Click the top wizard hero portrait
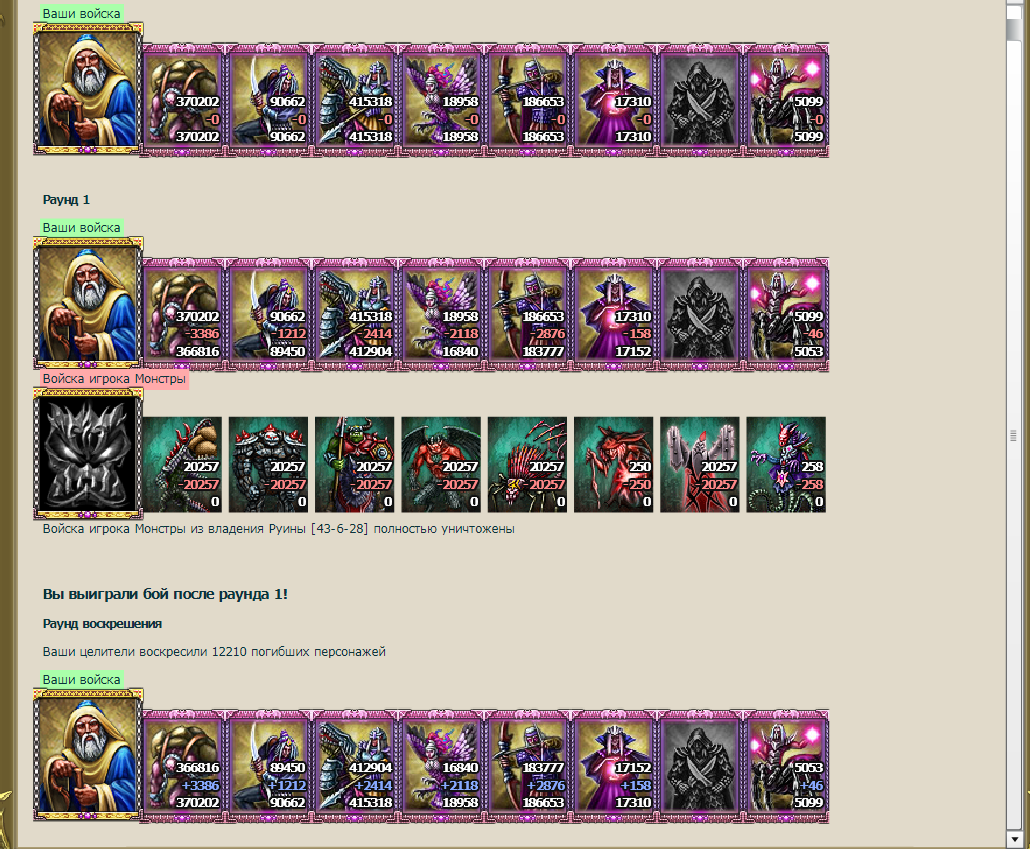The height and width of the screenshot is (849, 1030). tap(88, 89)
